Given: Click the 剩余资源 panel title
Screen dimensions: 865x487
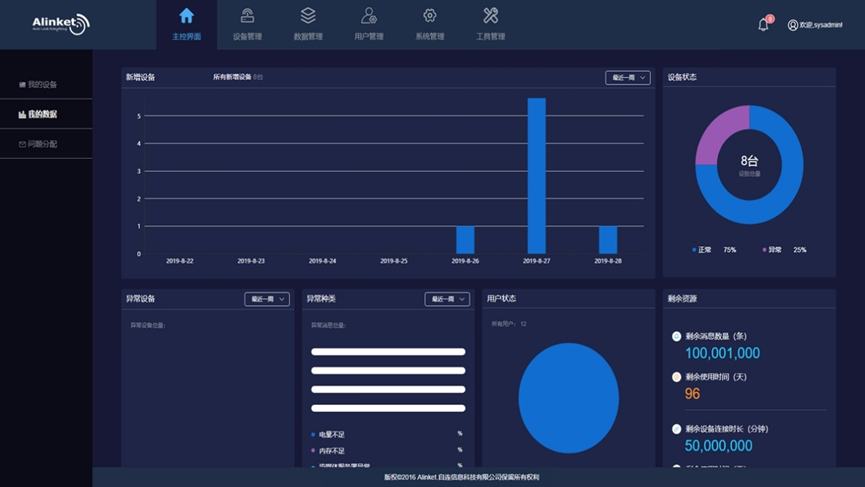Looking at the screenshot, I should (x=682, y=298).
